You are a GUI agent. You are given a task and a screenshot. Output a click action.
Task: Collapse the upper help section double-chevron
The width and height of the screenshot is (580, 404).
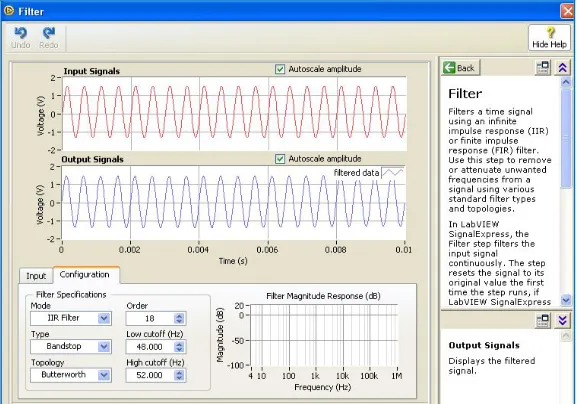click(563, 68)
